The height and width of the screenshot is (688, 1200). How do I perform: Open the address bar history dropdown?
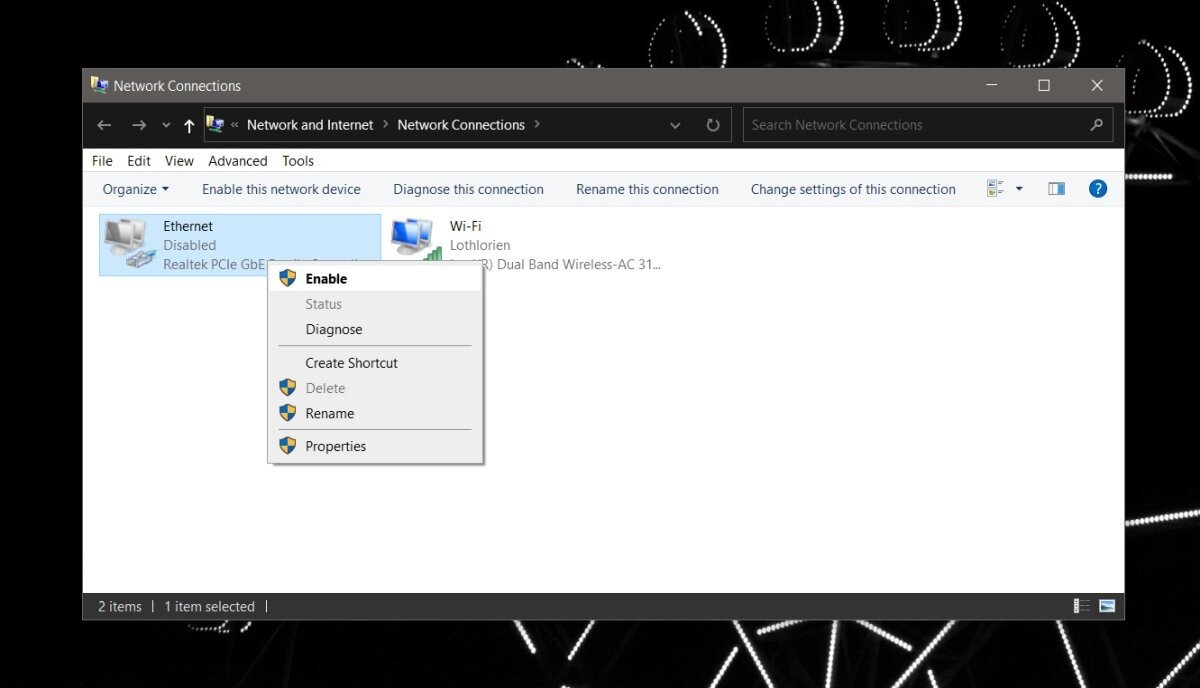point(675,124)
